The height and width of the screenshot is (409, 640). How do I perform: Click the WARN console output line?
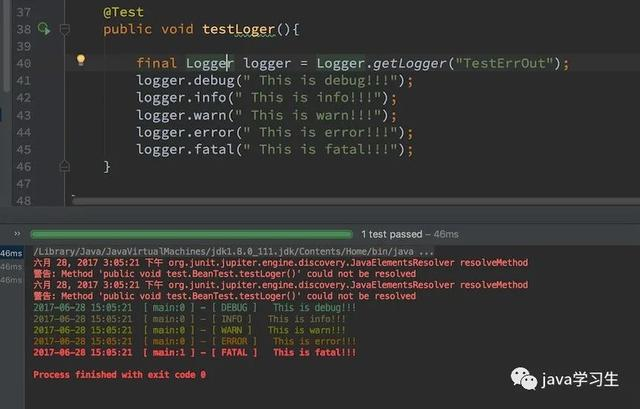click(x=189, y=330)
